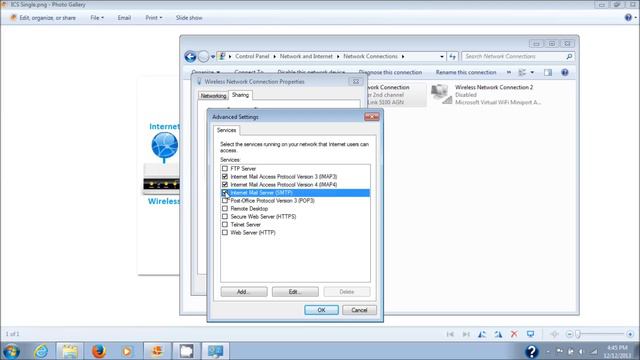Click the zoom in plus button
640x360 pixels.
click(630, 334)
